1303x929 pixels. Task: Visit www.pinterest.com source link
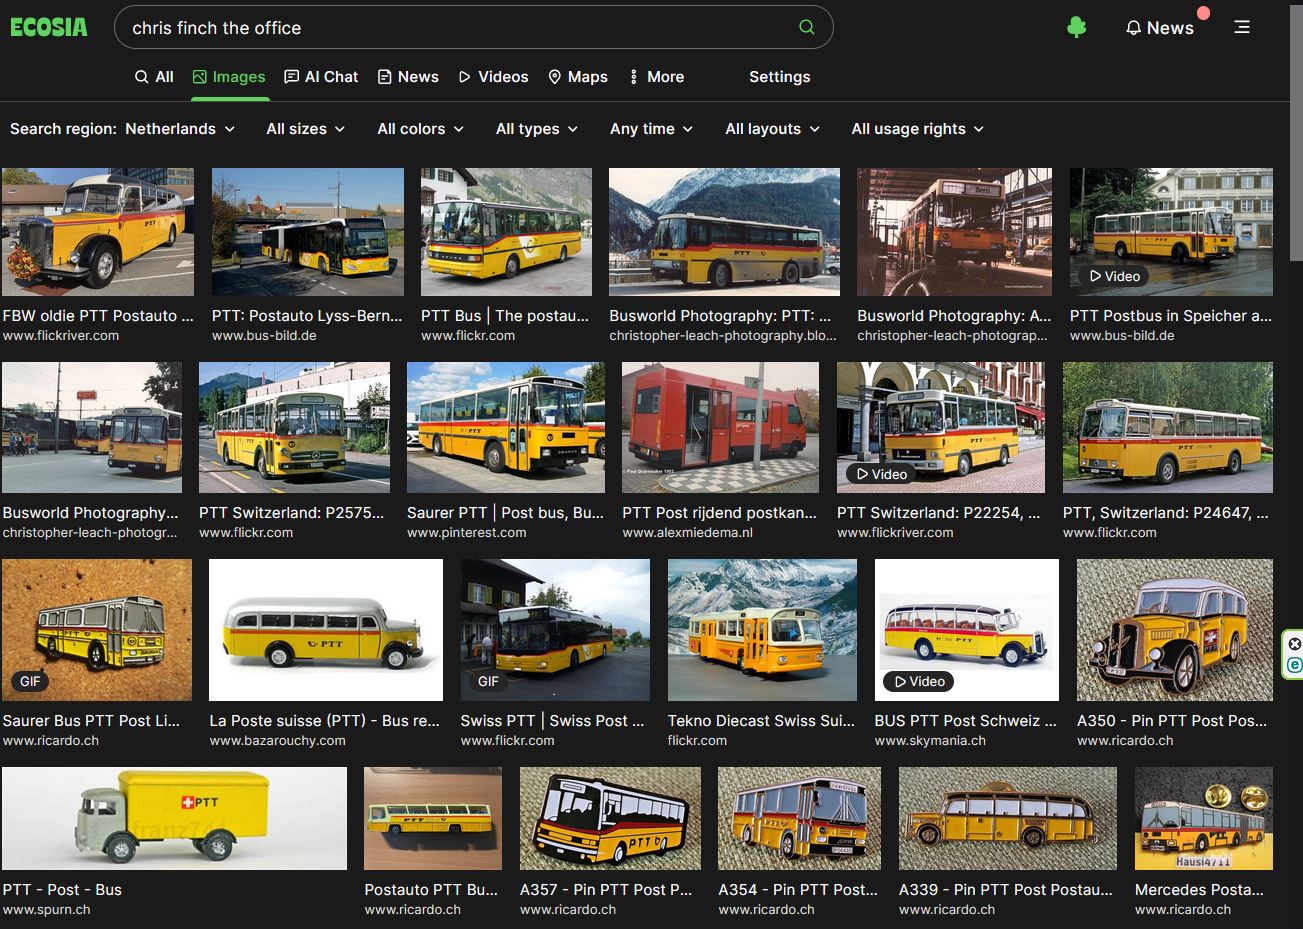click(x=467, y=533)
